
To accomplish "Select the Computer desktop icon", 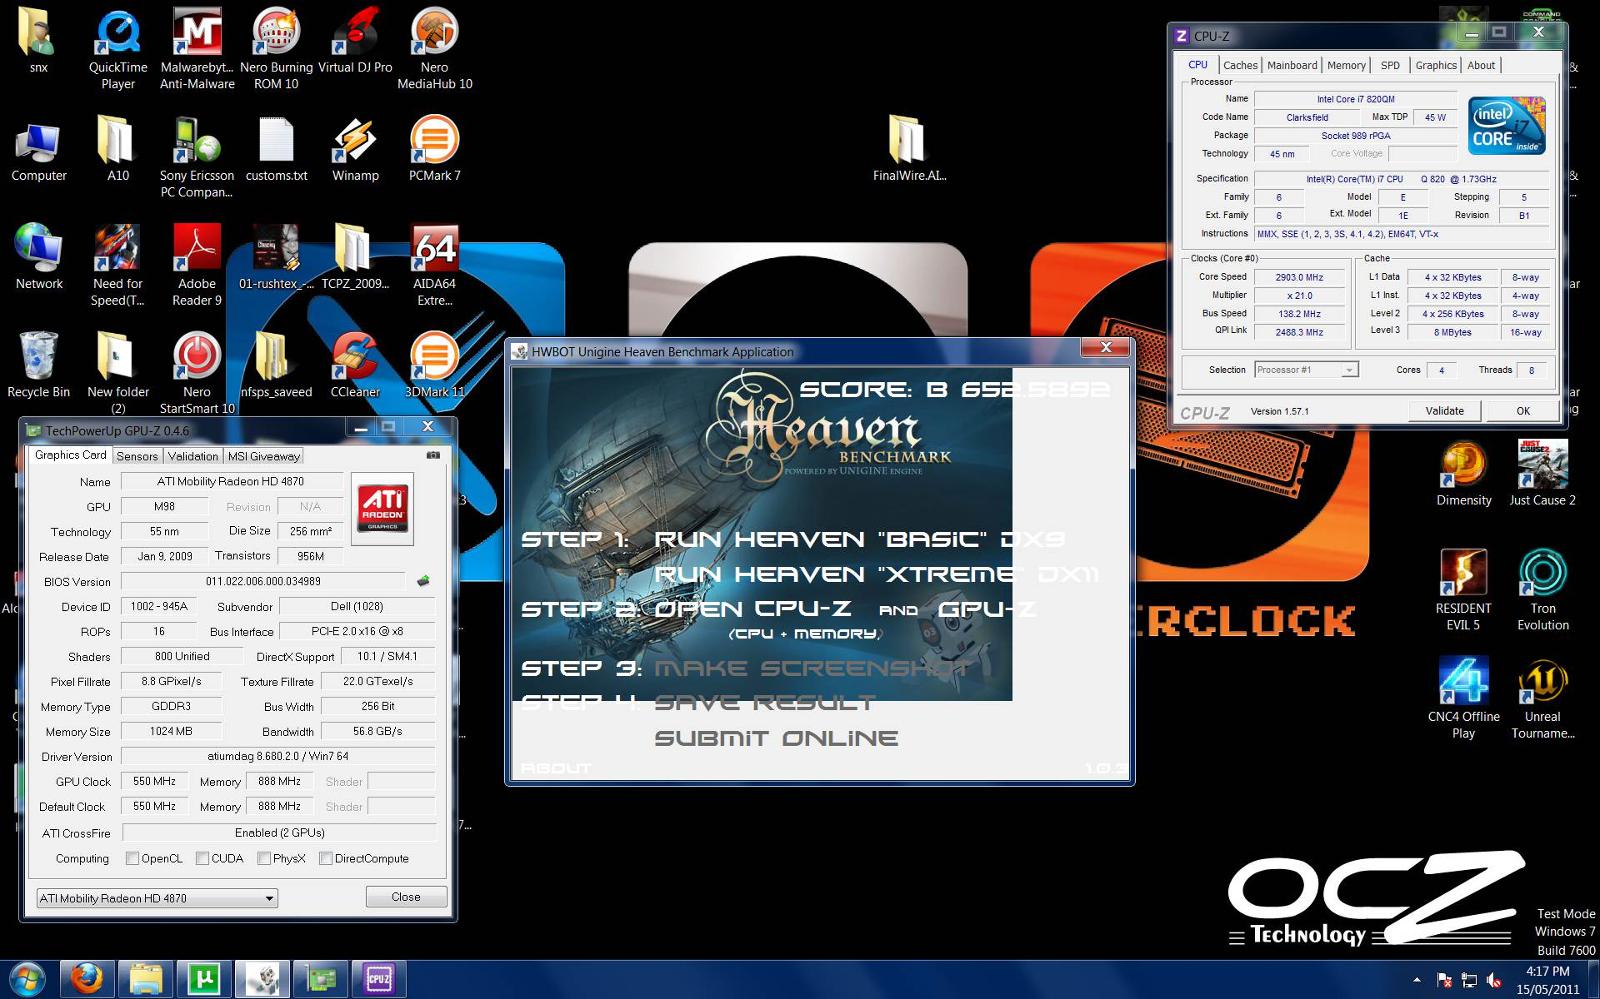I will tap(39, 149).
